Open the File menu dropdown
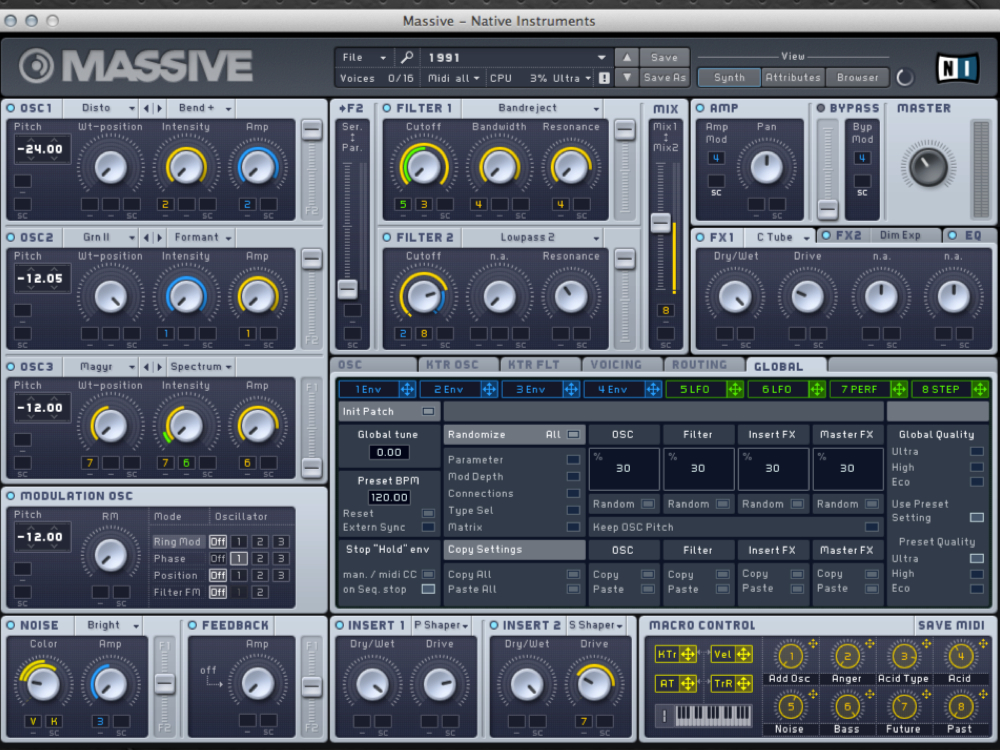Viewport: 1000px width, 750px height. coord(364,57)
